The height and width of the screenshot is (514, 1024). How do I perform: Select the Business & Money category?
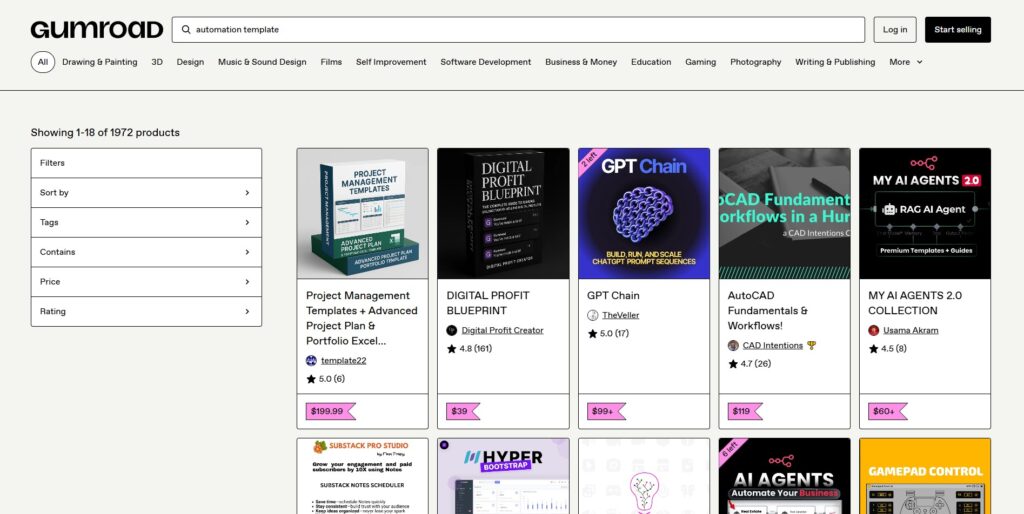coord(580,62)
